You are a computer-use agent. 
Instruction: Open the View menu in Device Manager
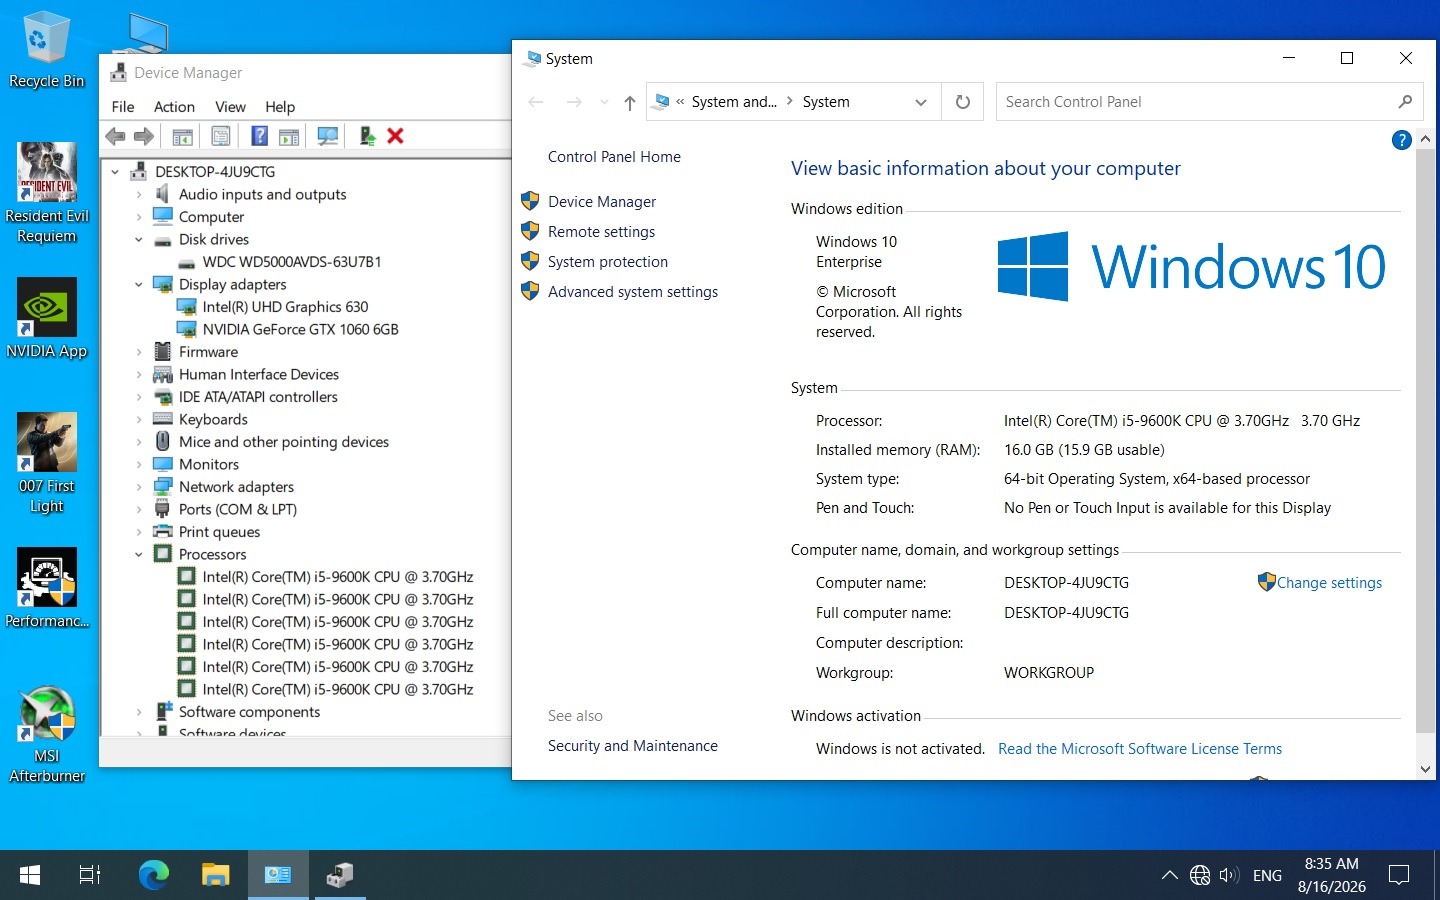tap(230, 107)
